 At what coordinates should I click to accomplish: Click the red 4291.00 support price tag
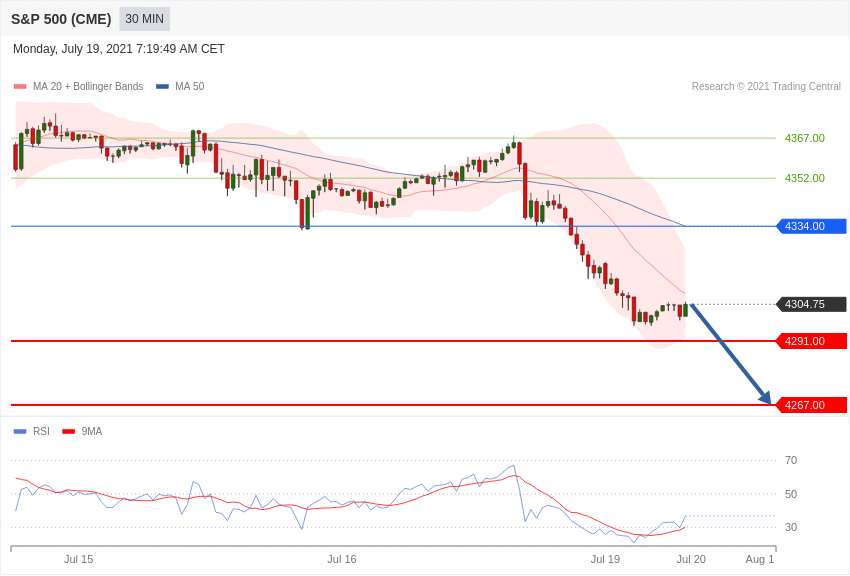[x=812, y=341]
